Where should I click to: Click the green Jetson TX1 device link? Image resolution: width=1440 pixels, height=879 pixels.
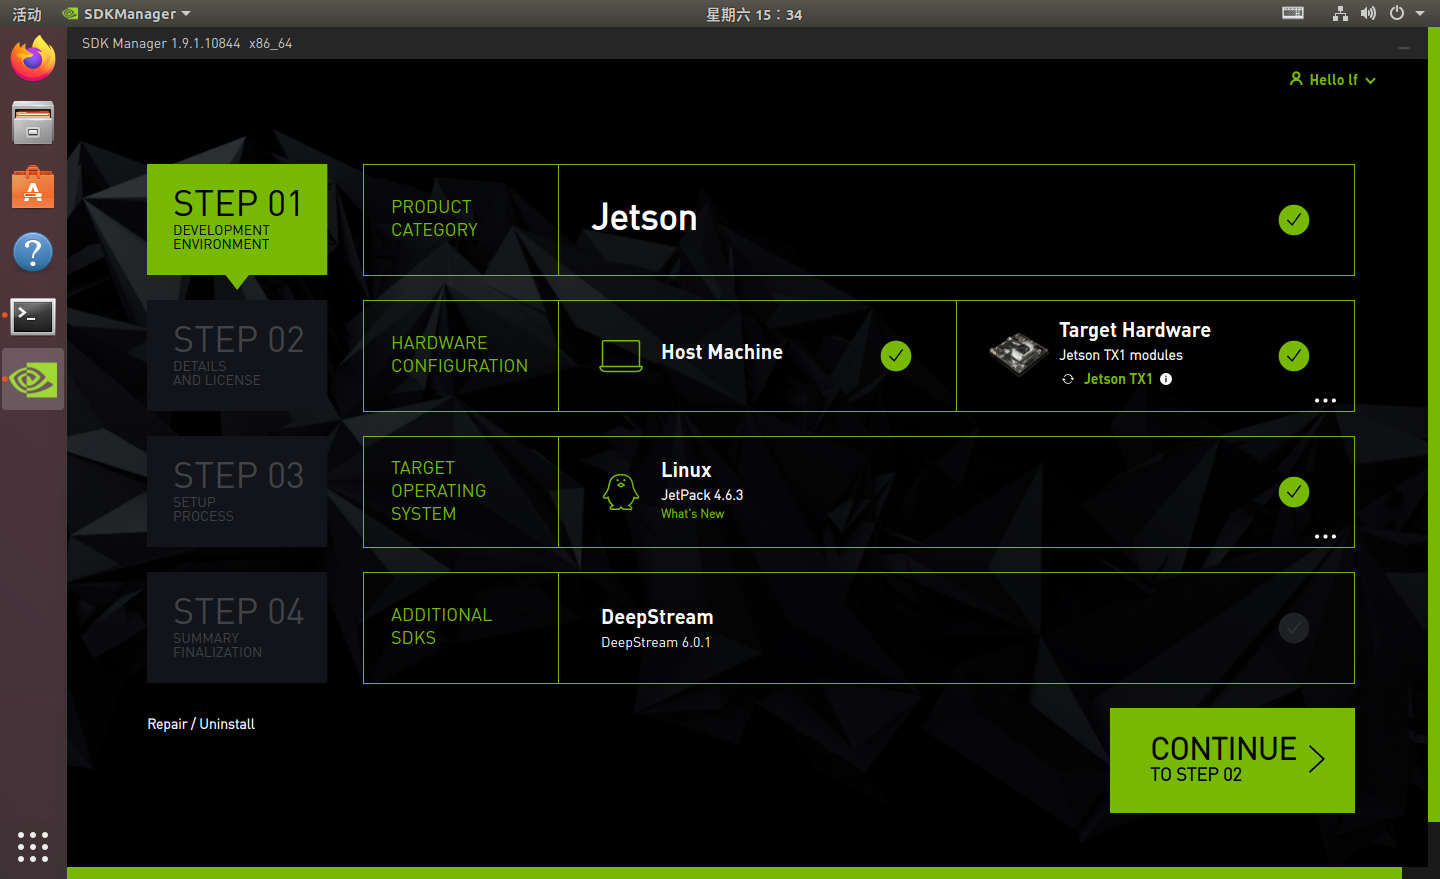(1118, 379)
